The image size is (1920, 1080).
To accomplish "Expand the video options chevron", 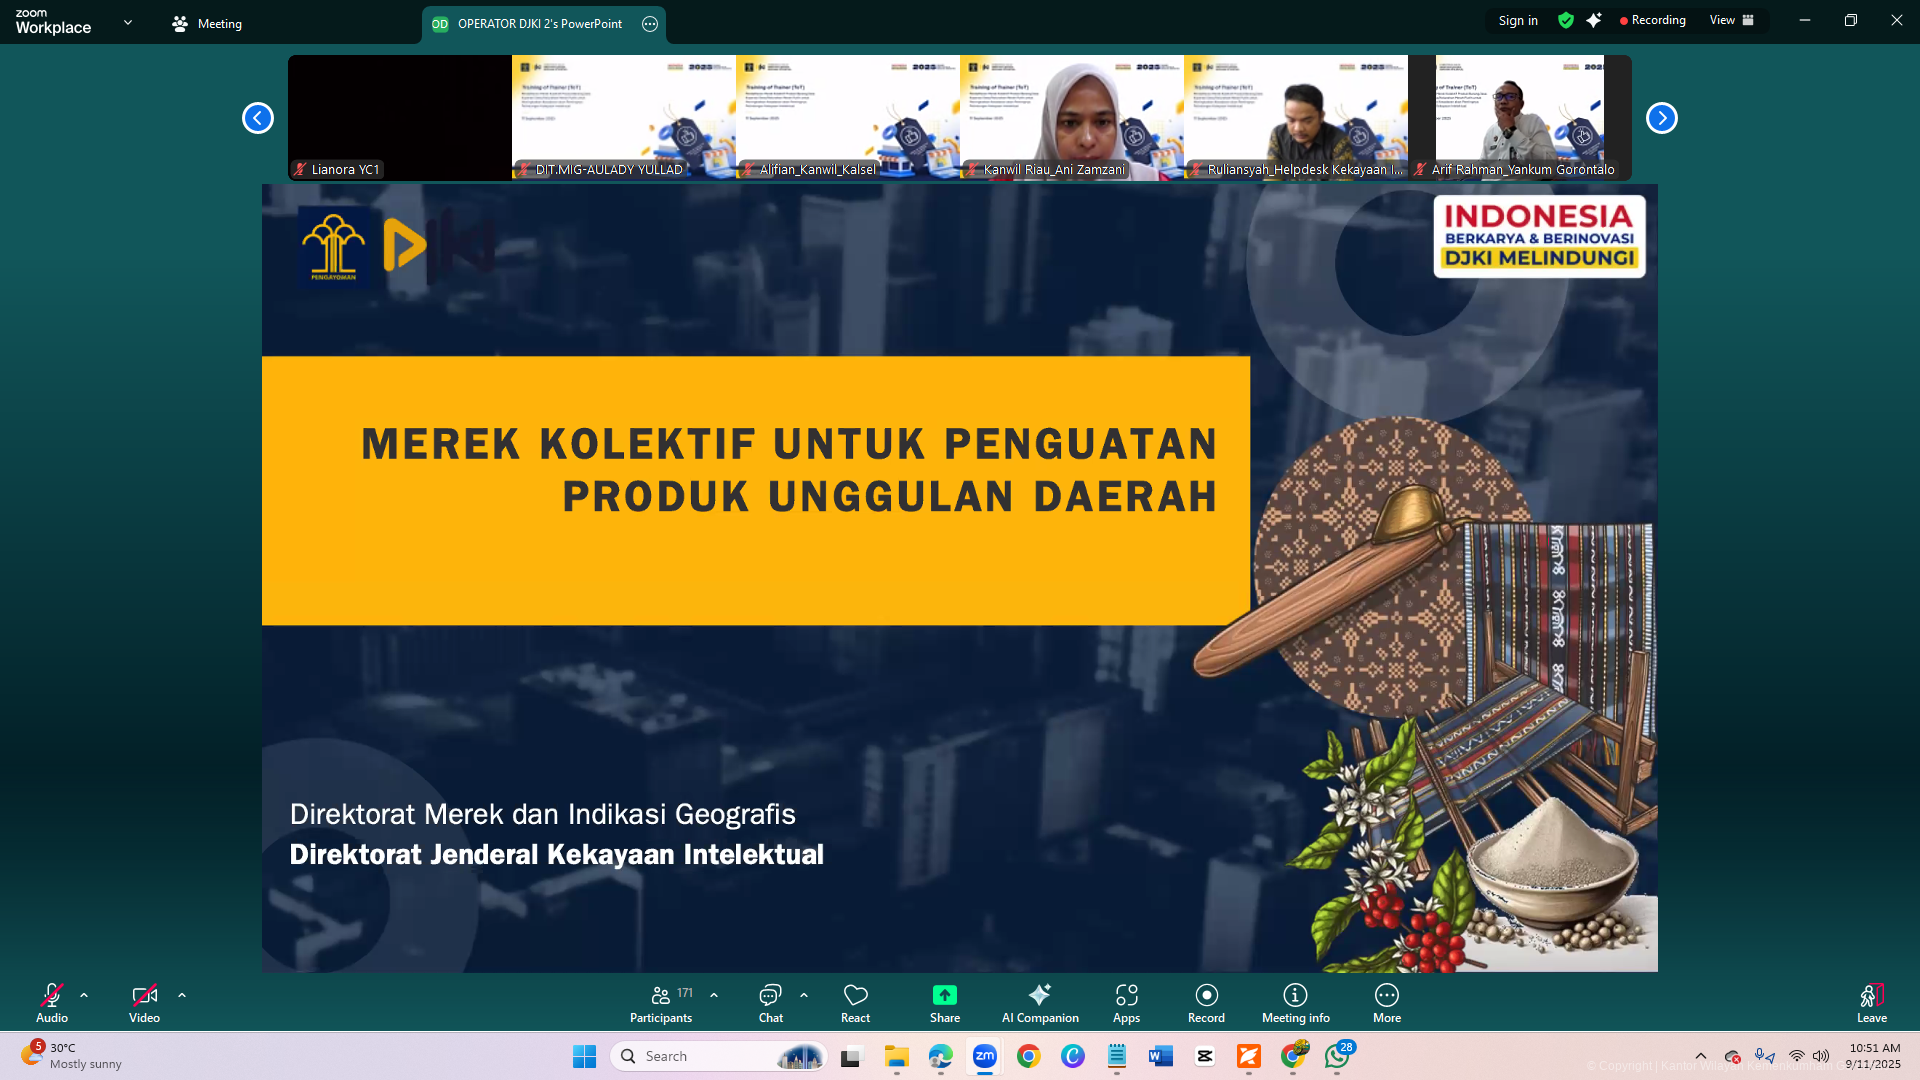I will click(182, 995).
